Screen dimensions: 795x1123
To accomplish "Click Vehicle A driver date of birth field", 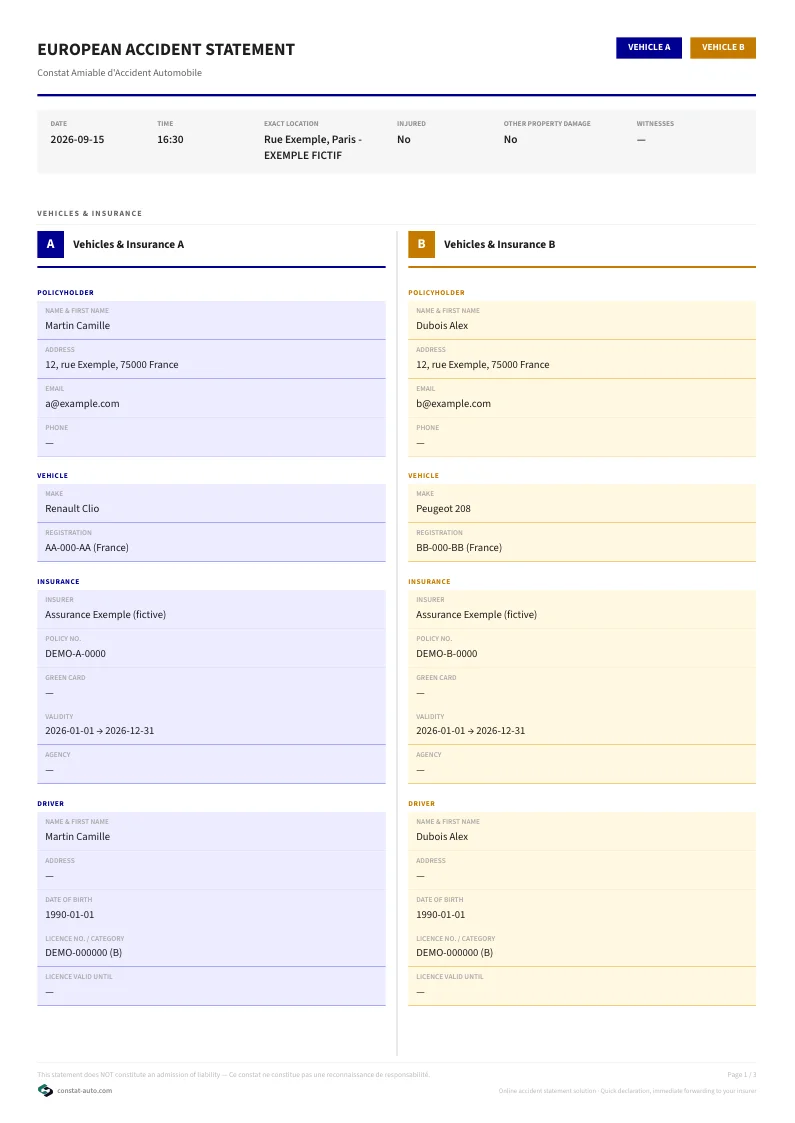I will [211, 909].
